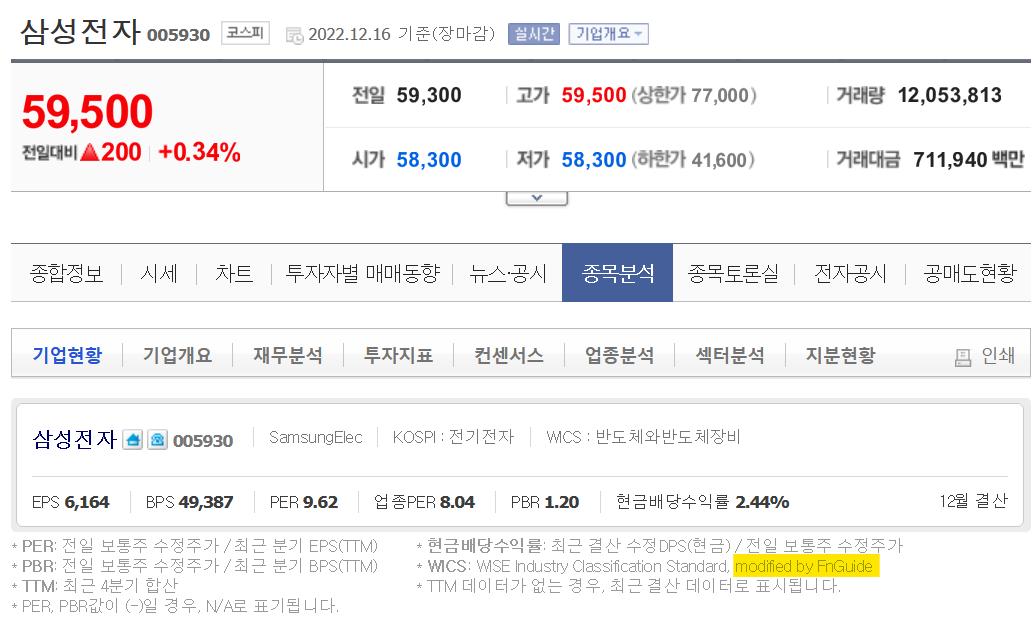Switch to the 섹터분석 sub-tab
Viewport: 1031px width, 629px height.
[x=730, y=355]
